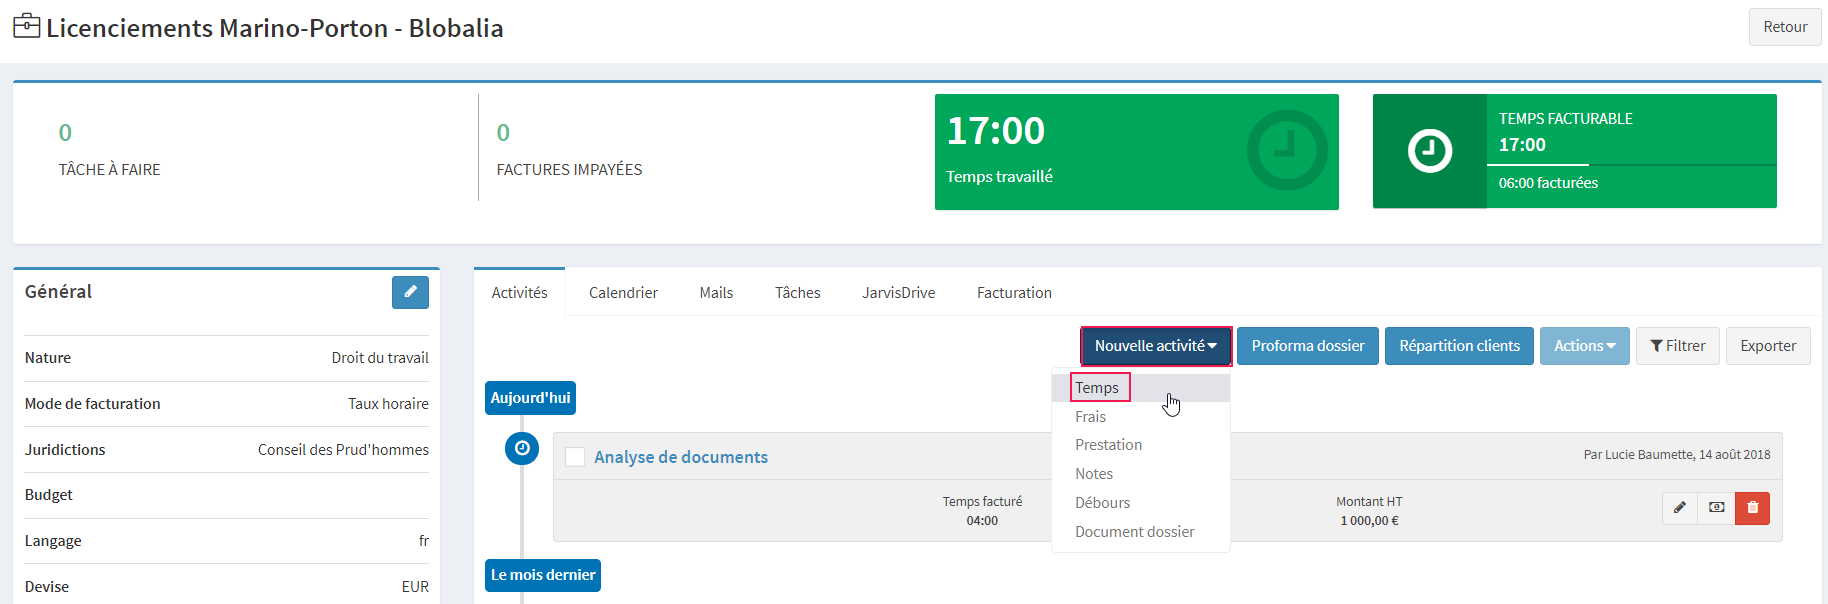The width and height of the screenshot is (1828, 604).
Task: Open the Mails tab
Action: [x=716, y=292]
